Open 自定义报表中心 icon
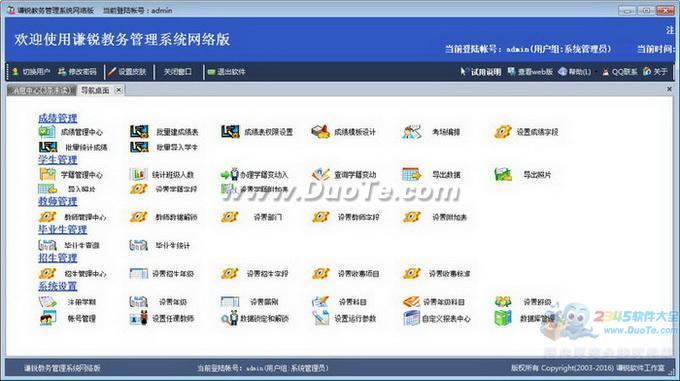The width and height of the screenshot is (680, 381). 411,318
